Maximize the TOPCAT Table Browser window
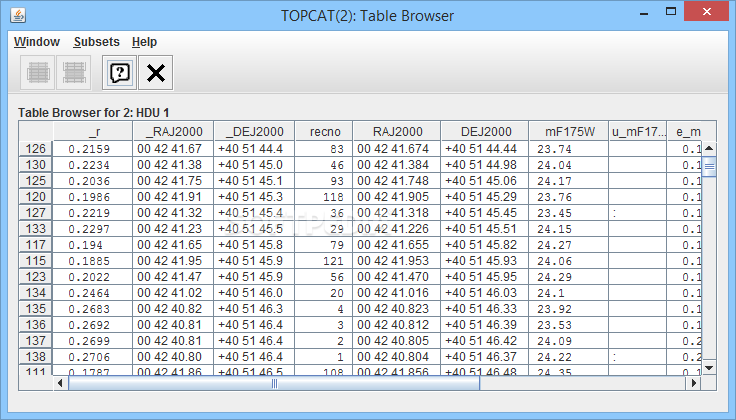This screenshot has width=736, height=420. [671, 12]
